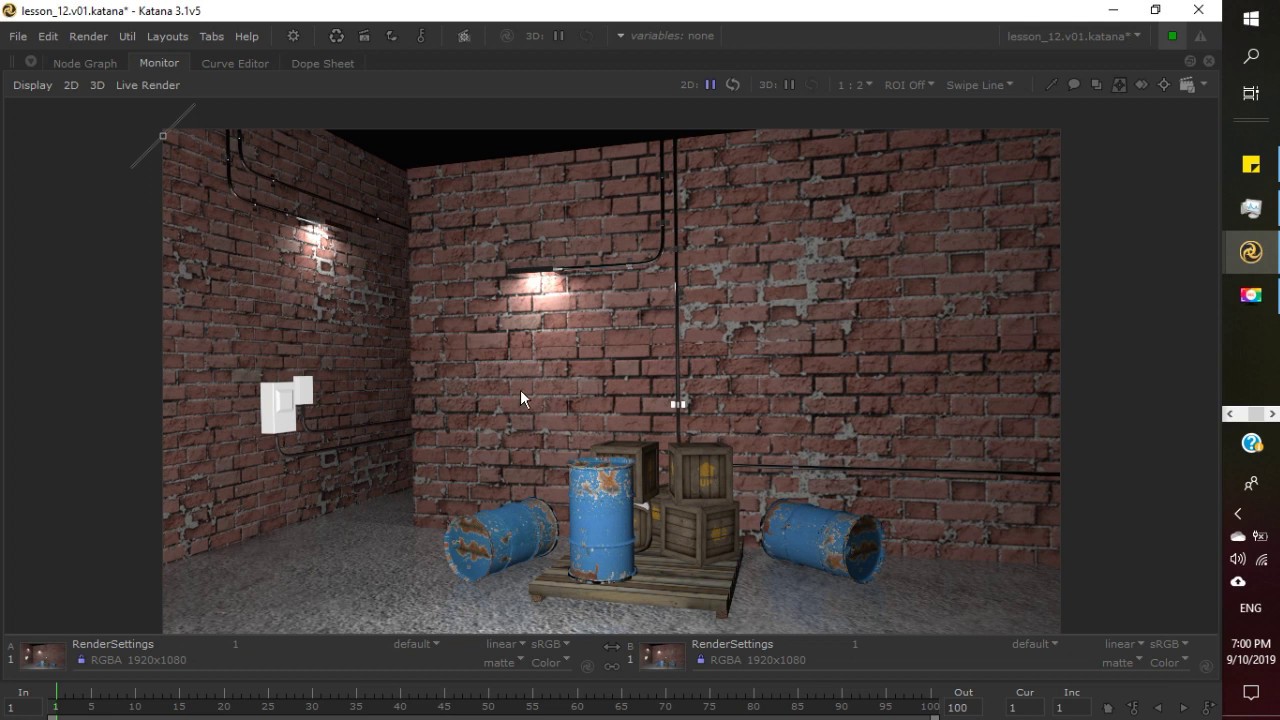Open image B's default pass dropdown

tap(1035, 644)
